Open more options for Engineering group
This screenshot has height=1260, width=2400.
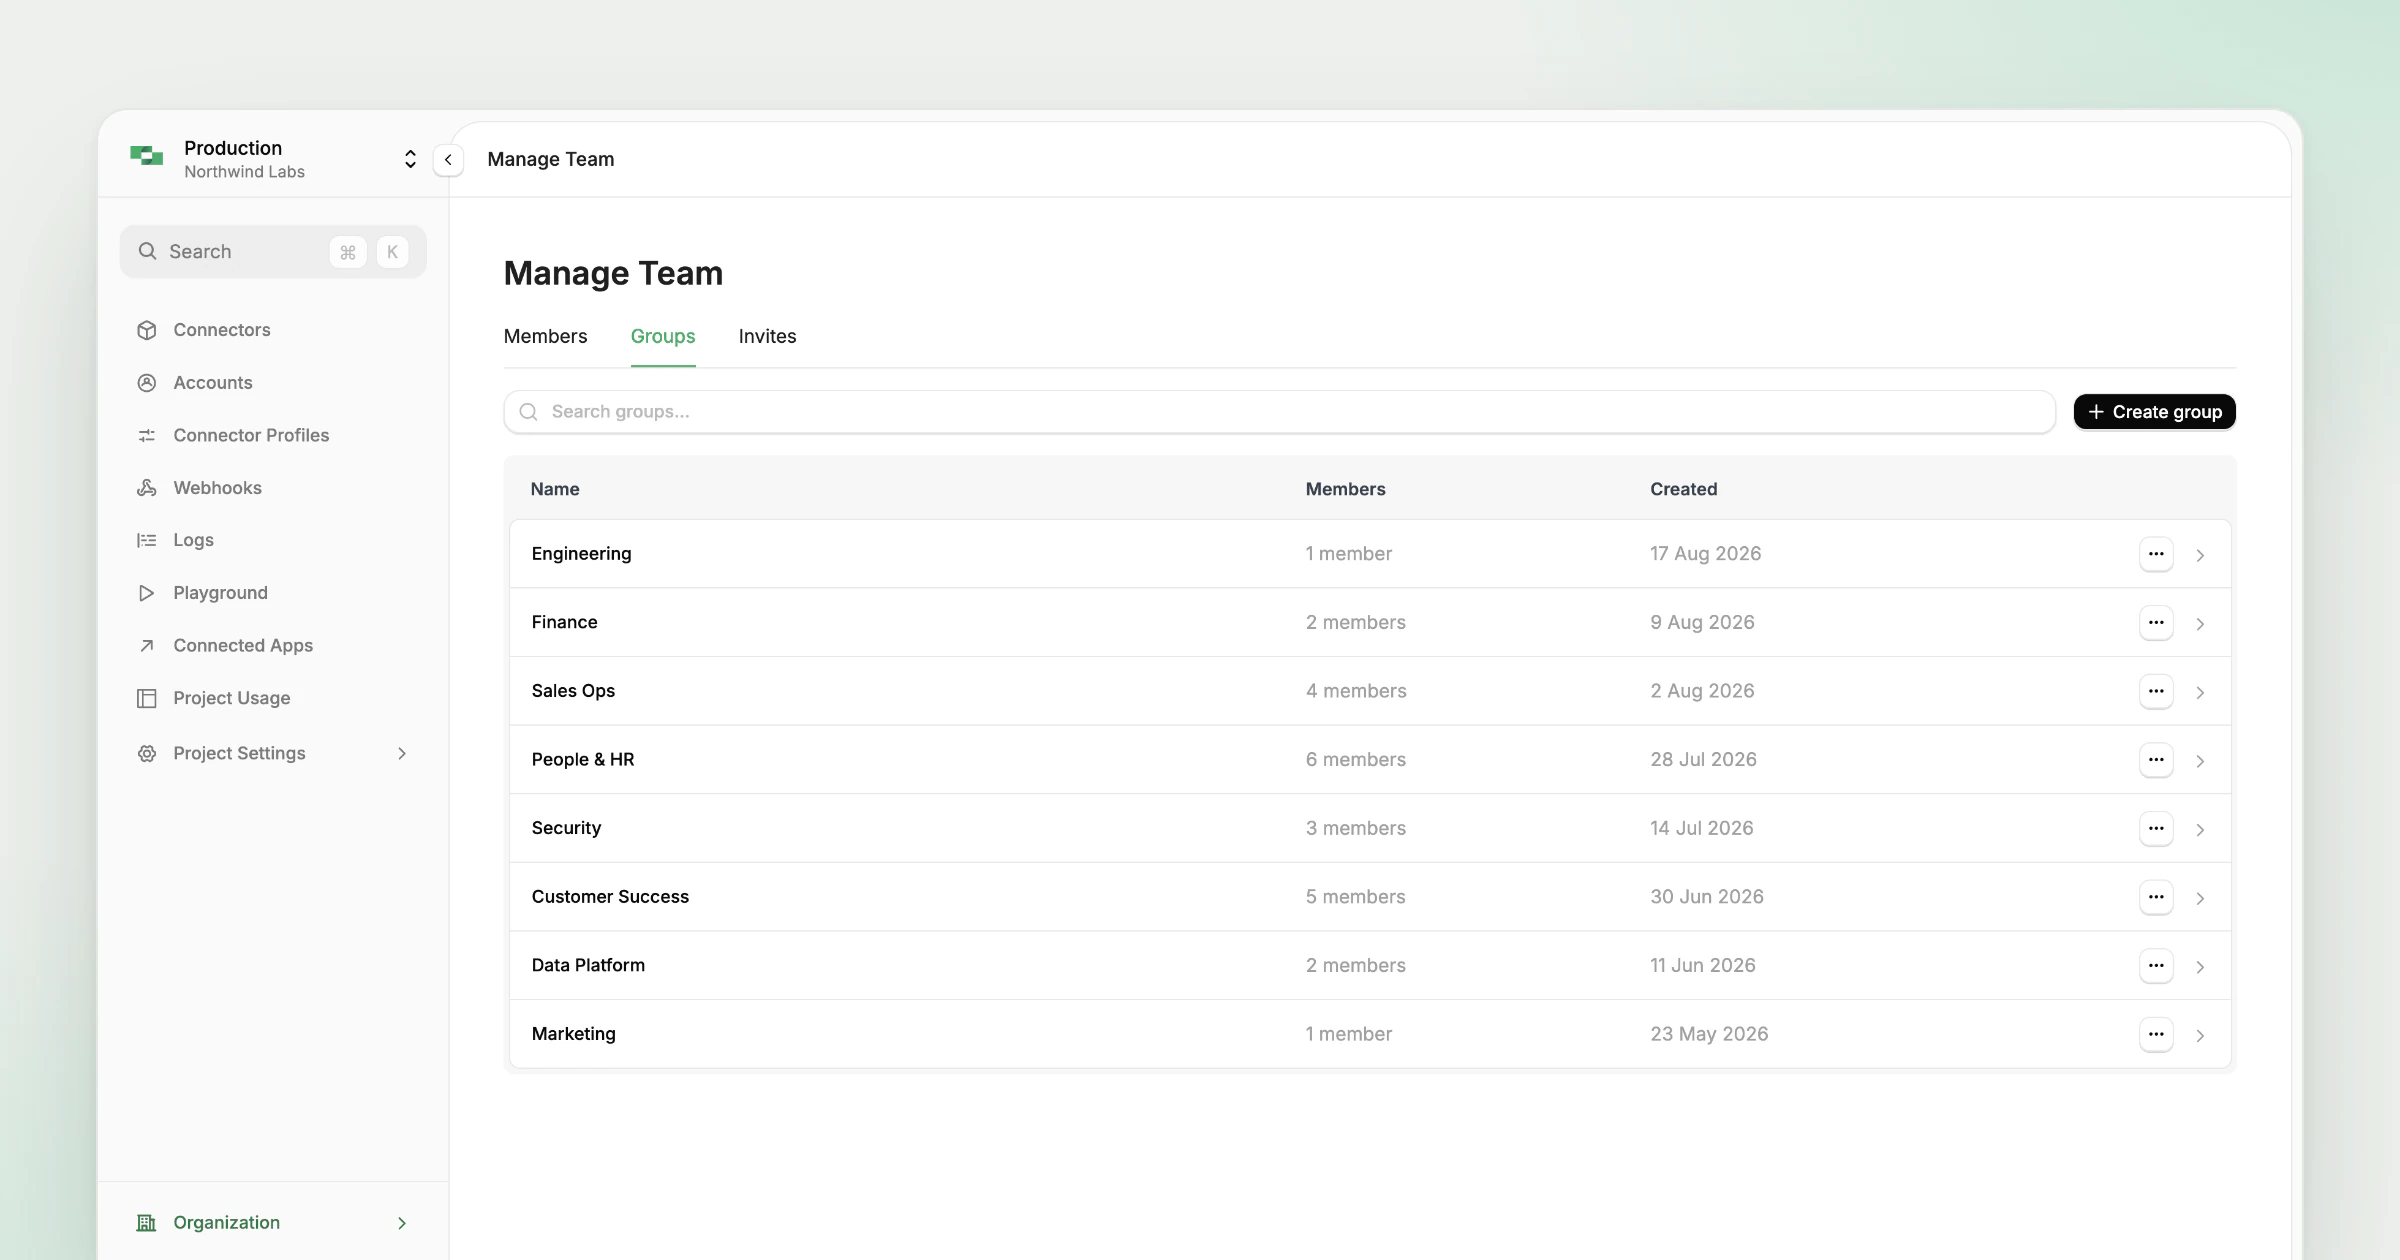(2156, 554)
